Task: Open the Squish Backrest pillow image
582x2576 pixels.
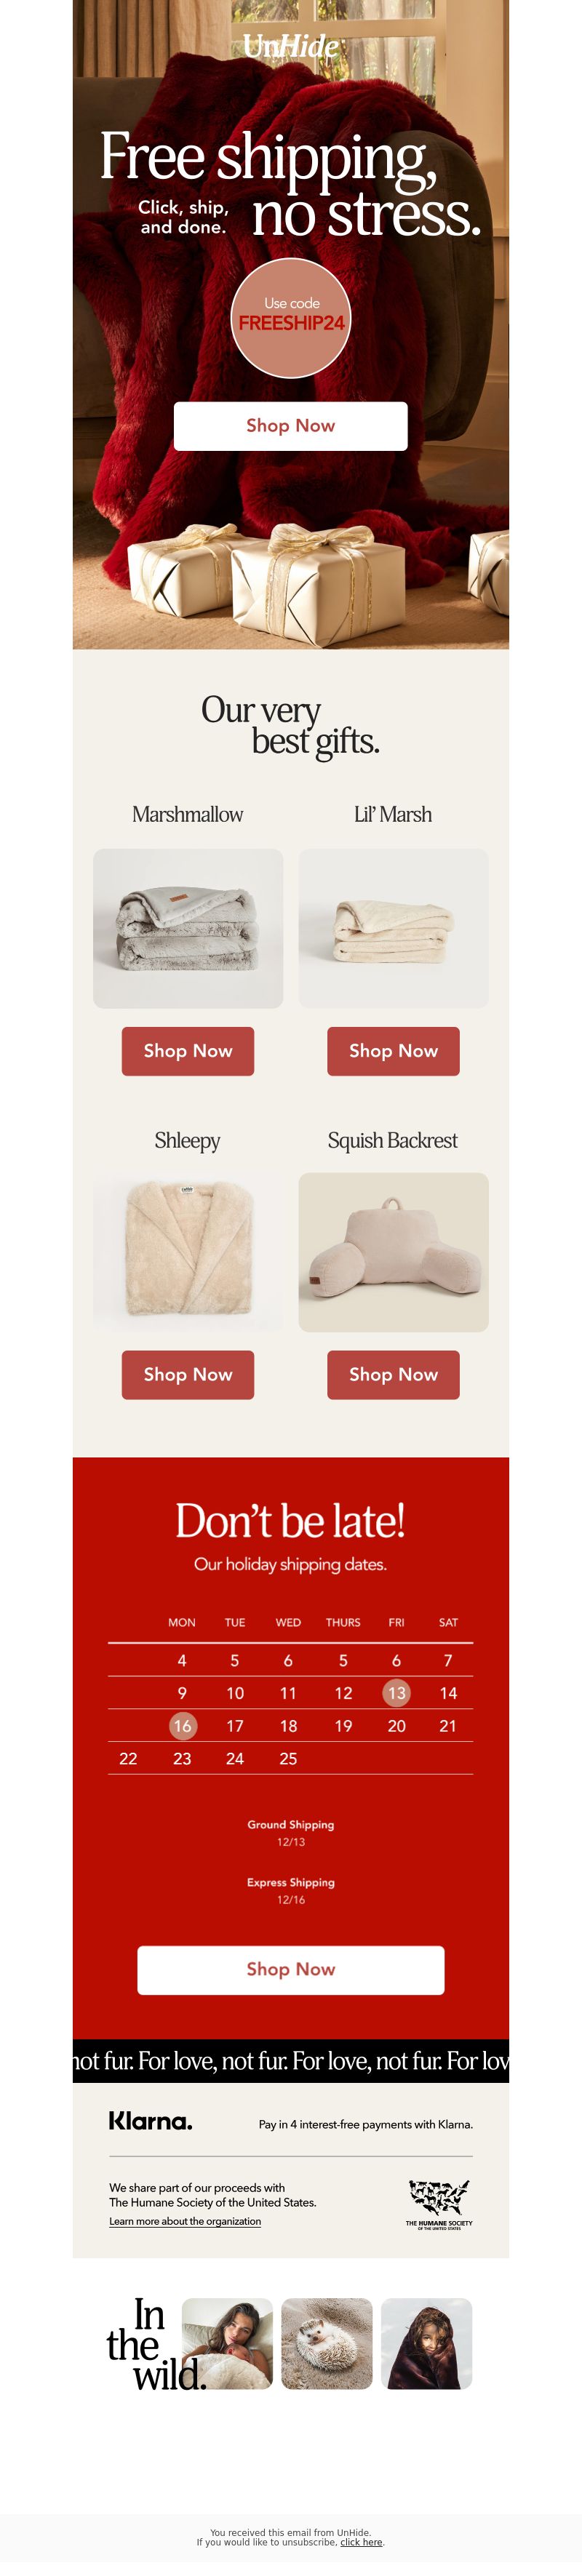Action: coord(394,1252)
